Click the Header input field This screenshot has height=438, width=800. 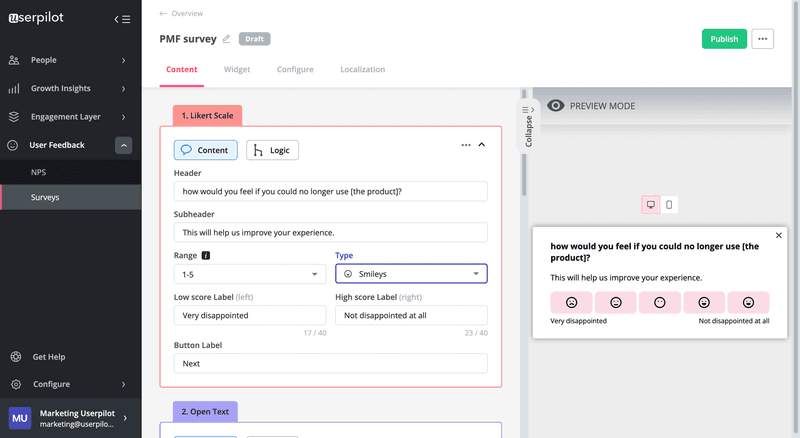pyautogui.click(x=331, y=191)
